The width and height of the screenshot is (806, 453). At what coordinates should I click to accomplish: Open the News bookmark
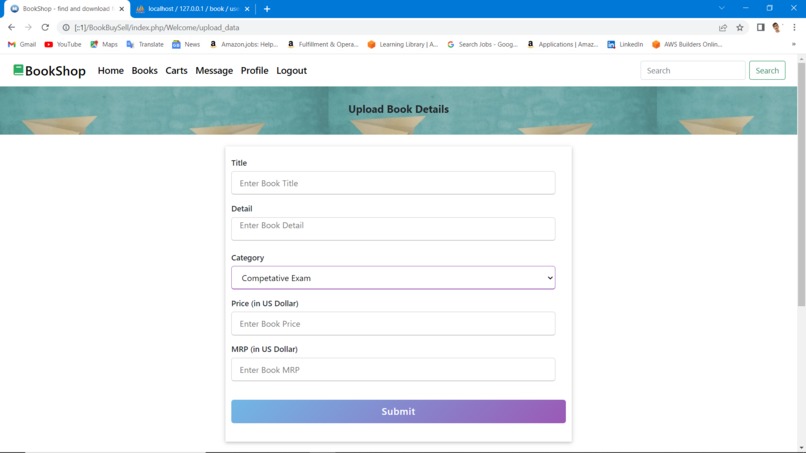186,44
